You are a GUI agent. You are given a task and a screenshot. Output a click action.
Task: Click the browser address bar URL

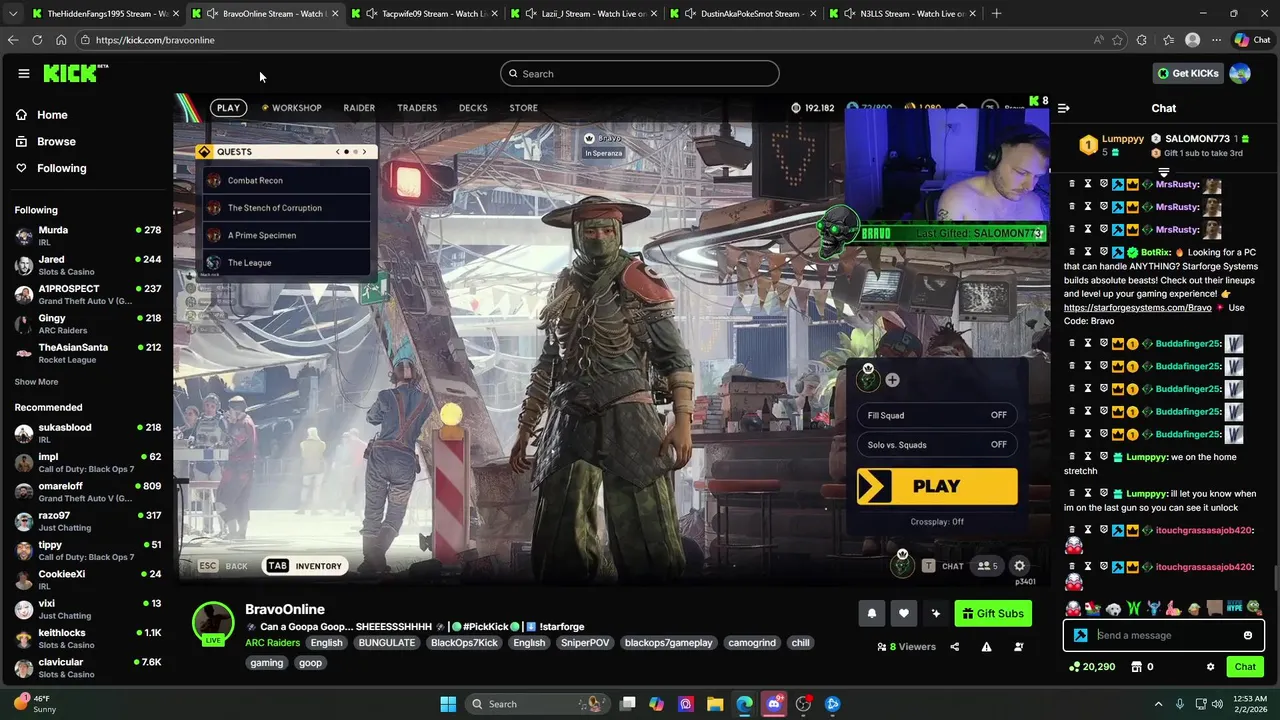point(155,40)
